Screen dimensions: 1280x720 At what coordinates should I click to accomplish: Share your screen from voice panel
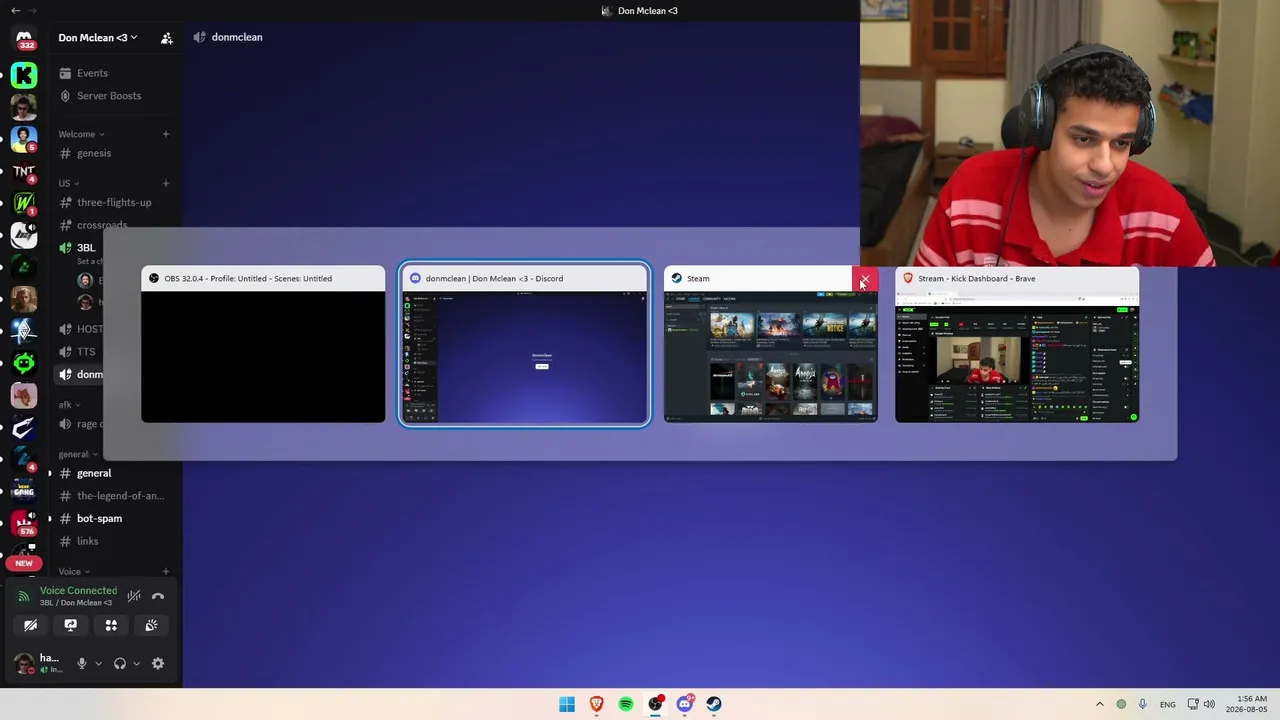tap(71, 625)
